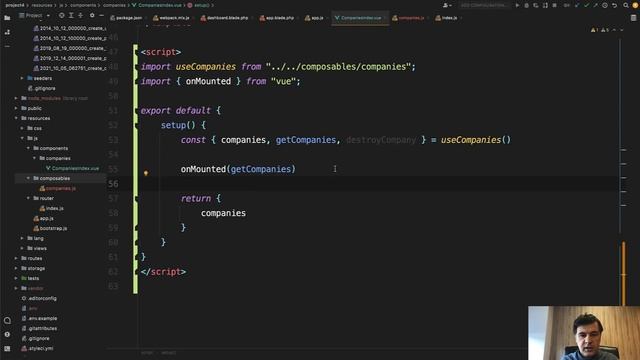The height and width of the screenshot is (360, 640).
Task: Click the warnings indicator above editor
Action: click(x=601, y=30)
